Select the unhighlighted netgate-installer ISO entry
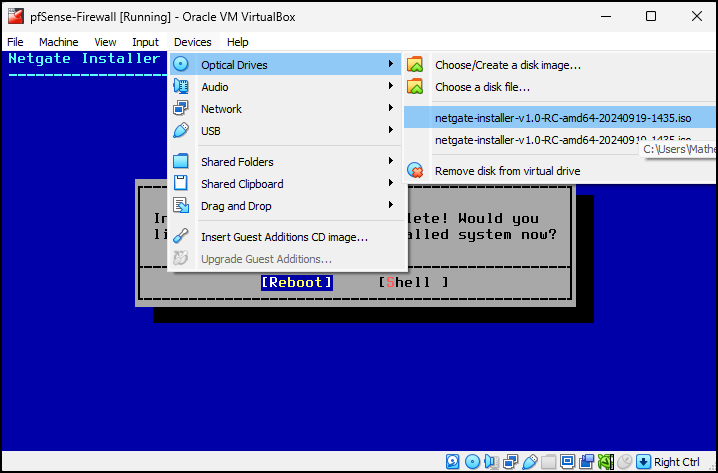The image size is (718, 473). point(561,140)
